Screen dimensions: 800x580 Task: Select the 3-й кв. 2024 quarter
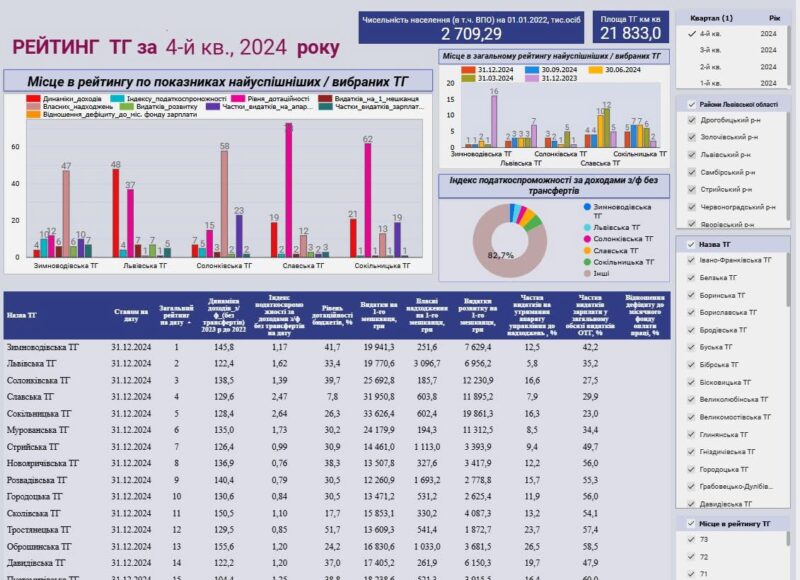coord(712,49)
